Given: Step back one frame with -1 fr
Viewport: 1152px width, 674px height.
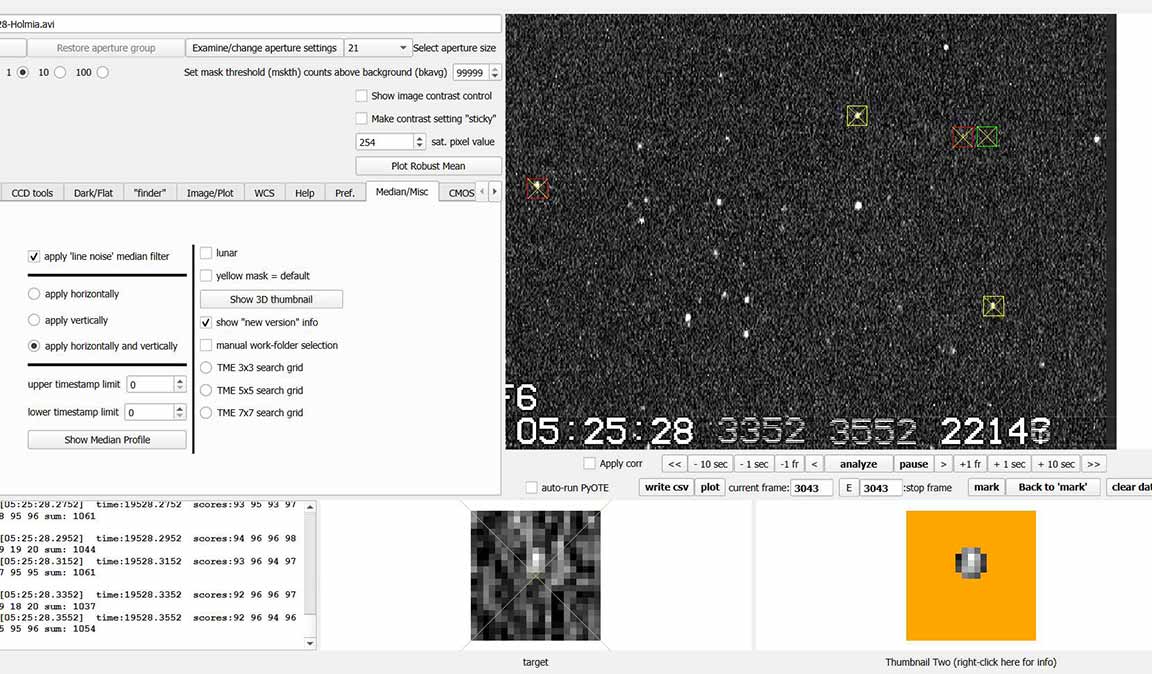Looking at the screenshot, I should coord(790,464).
